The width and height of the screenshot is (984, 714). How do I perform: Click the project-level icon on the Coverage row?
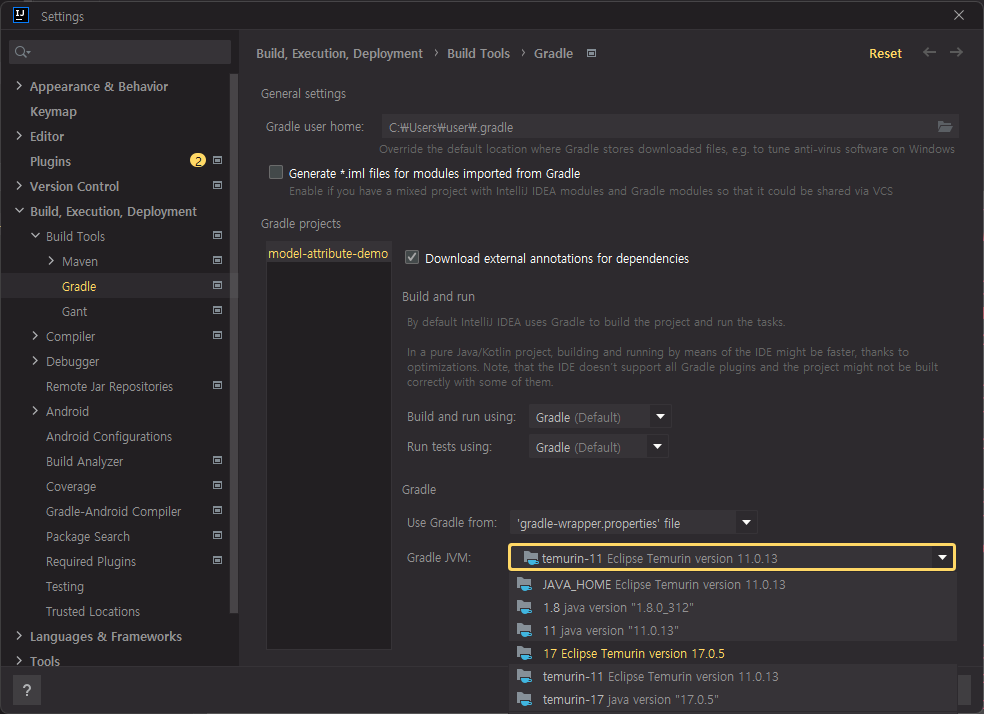pos(218,486)
